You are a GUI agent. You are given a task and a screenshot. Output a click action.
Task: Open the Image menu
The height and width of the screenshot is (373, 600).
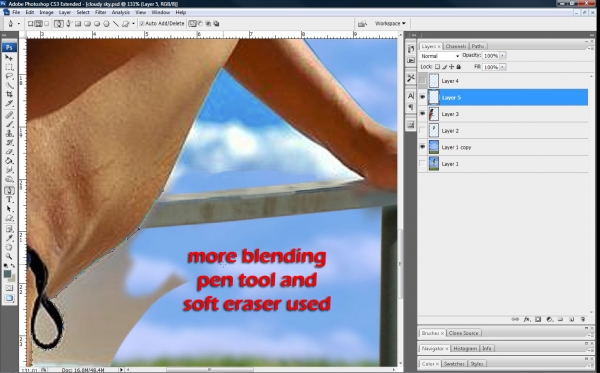point(46,12)
